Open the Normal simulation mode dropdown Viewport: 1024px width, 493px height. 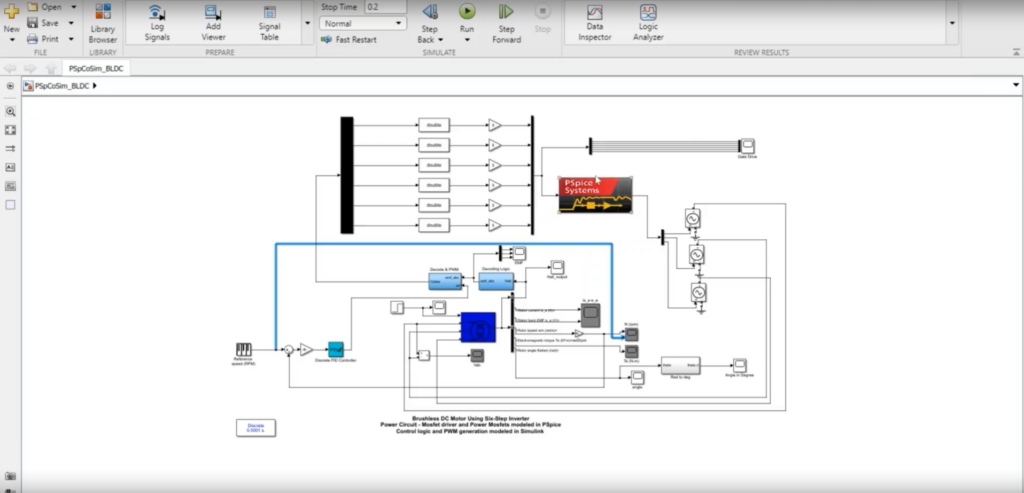click(362, 24)
